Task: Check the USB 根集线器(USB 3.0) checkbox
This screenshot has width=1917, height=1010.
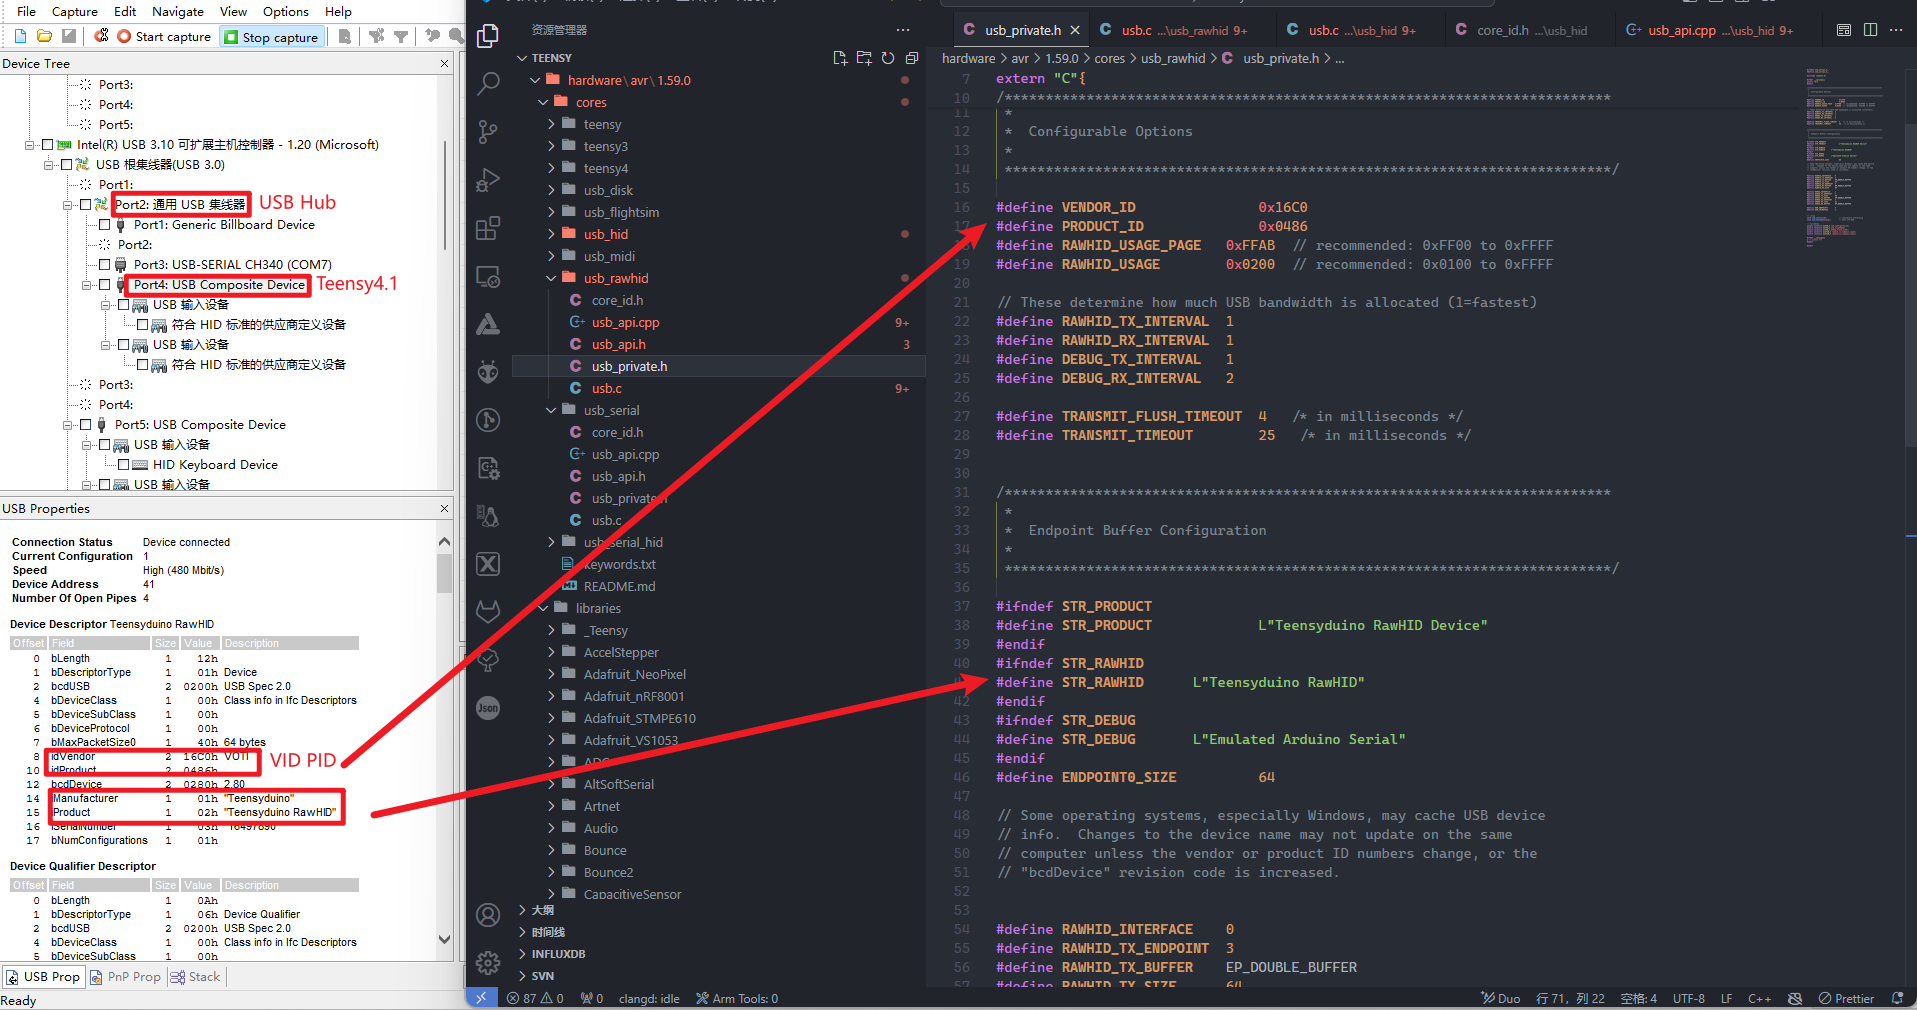Action: click(x=66, y=165)
